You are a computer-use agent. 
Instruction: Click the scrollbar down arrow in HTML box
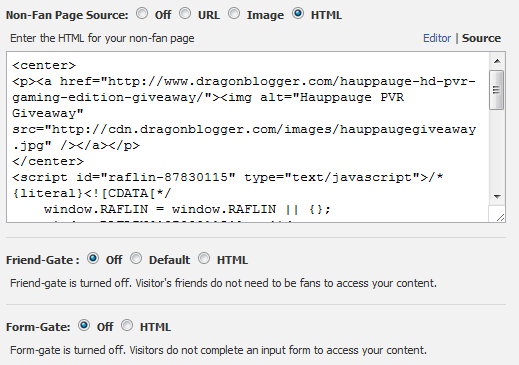[497, 197]
